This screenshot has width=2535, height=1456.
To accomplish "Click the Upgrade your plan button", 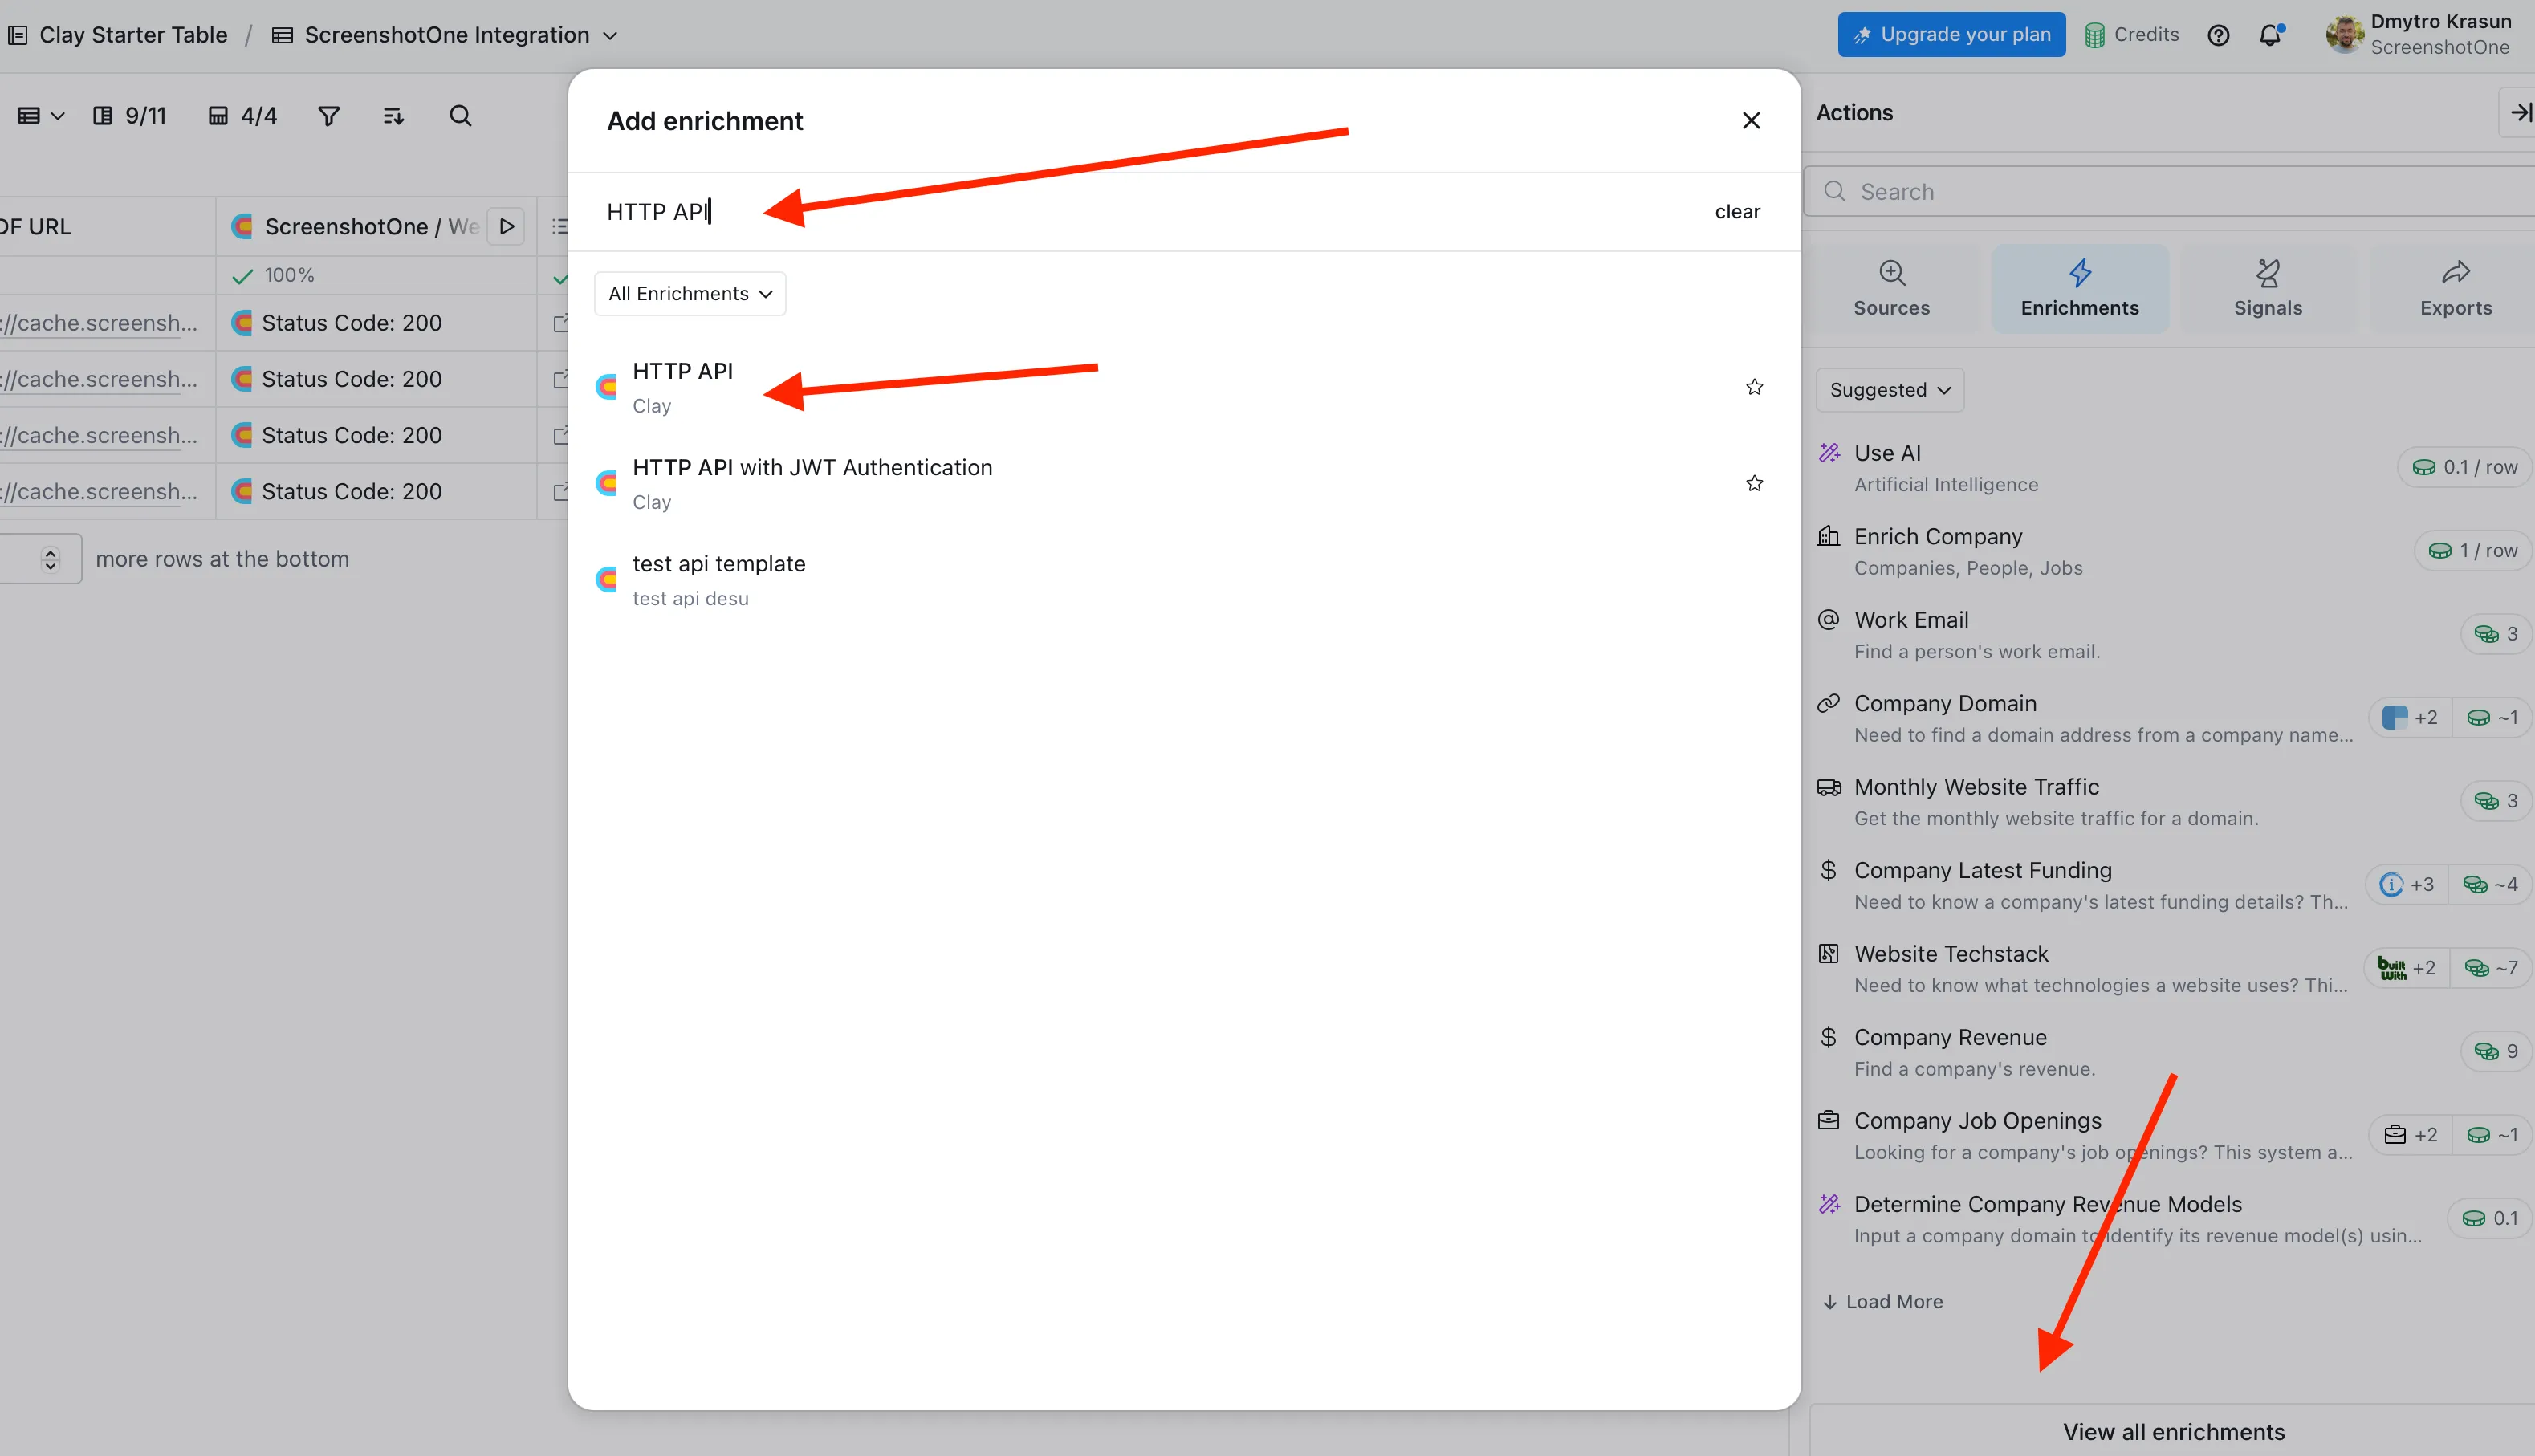I will (1949, 33).
